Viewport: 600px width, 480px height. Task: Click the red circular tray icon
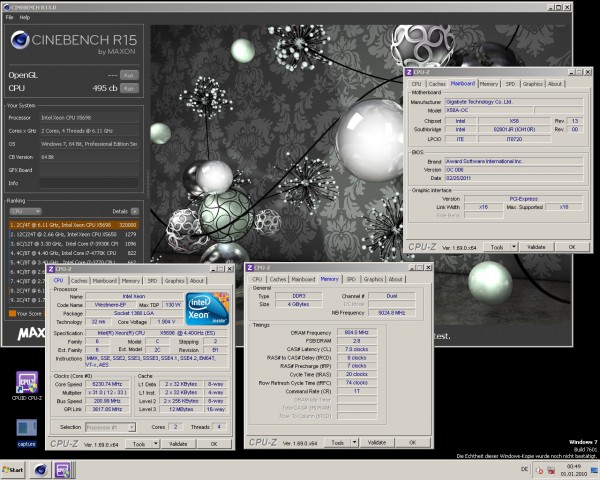coord(540,470)
